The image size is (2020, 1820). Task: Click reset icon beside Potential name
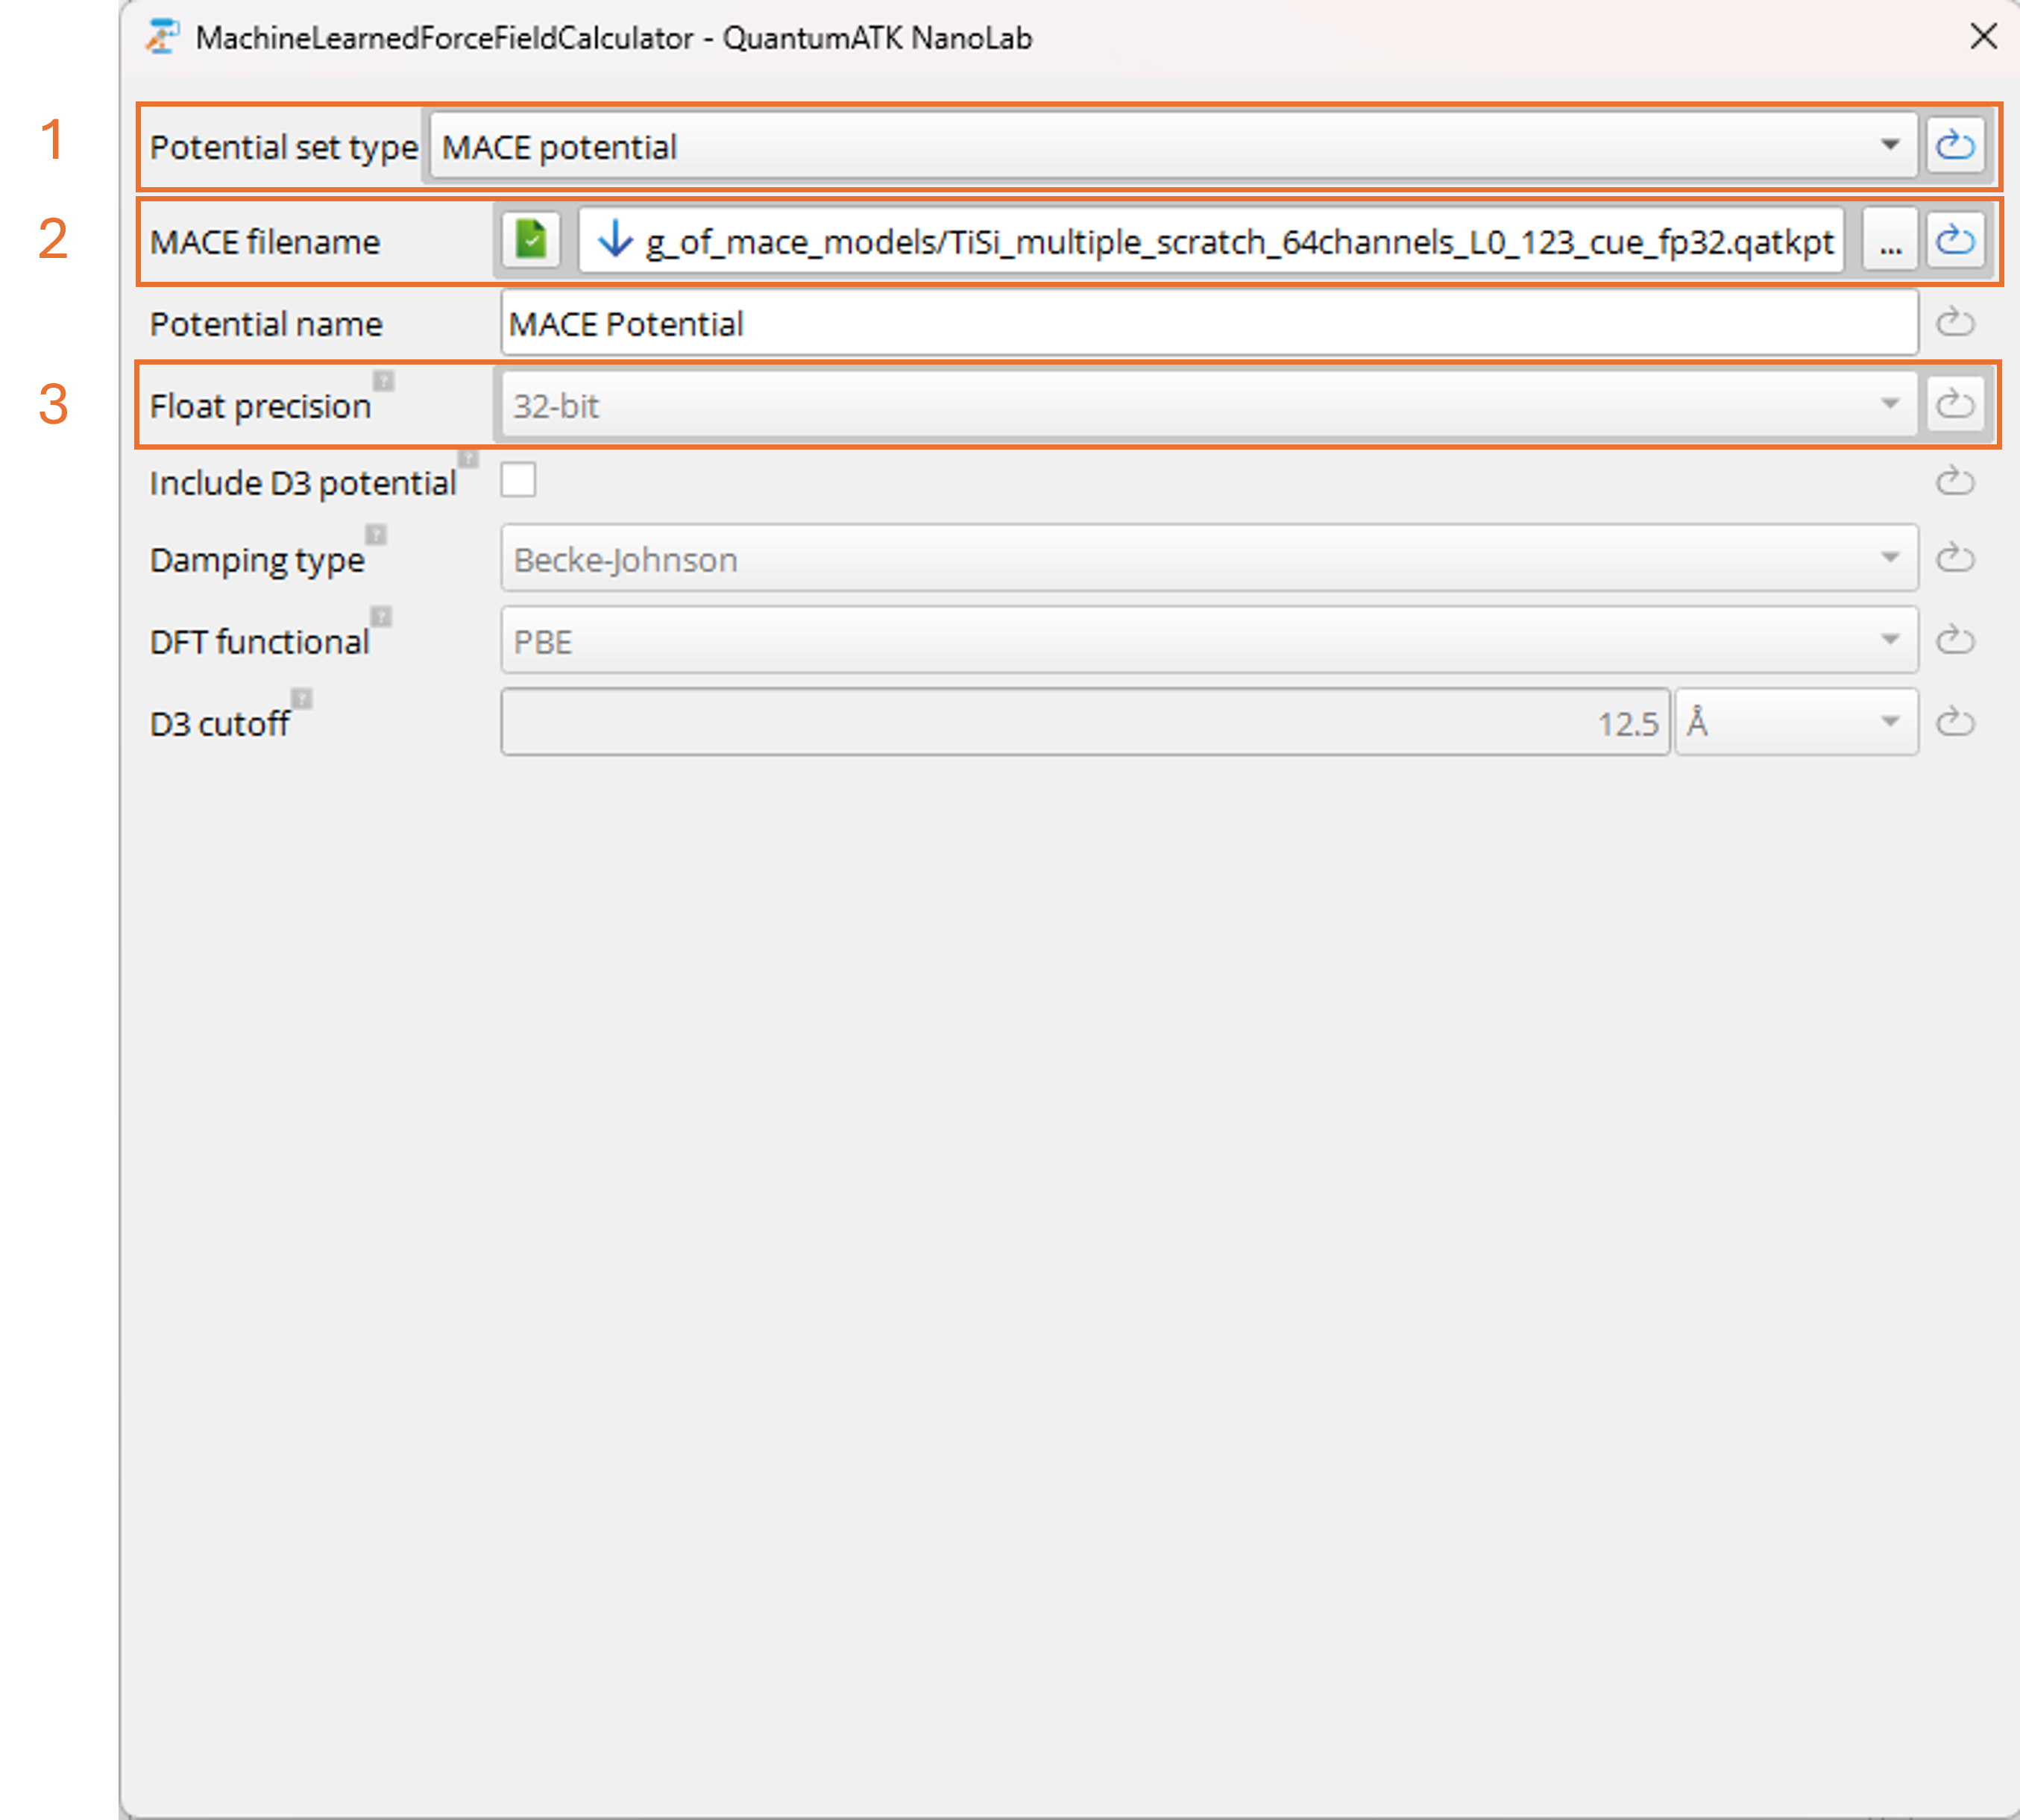[x=1954, y=323]
